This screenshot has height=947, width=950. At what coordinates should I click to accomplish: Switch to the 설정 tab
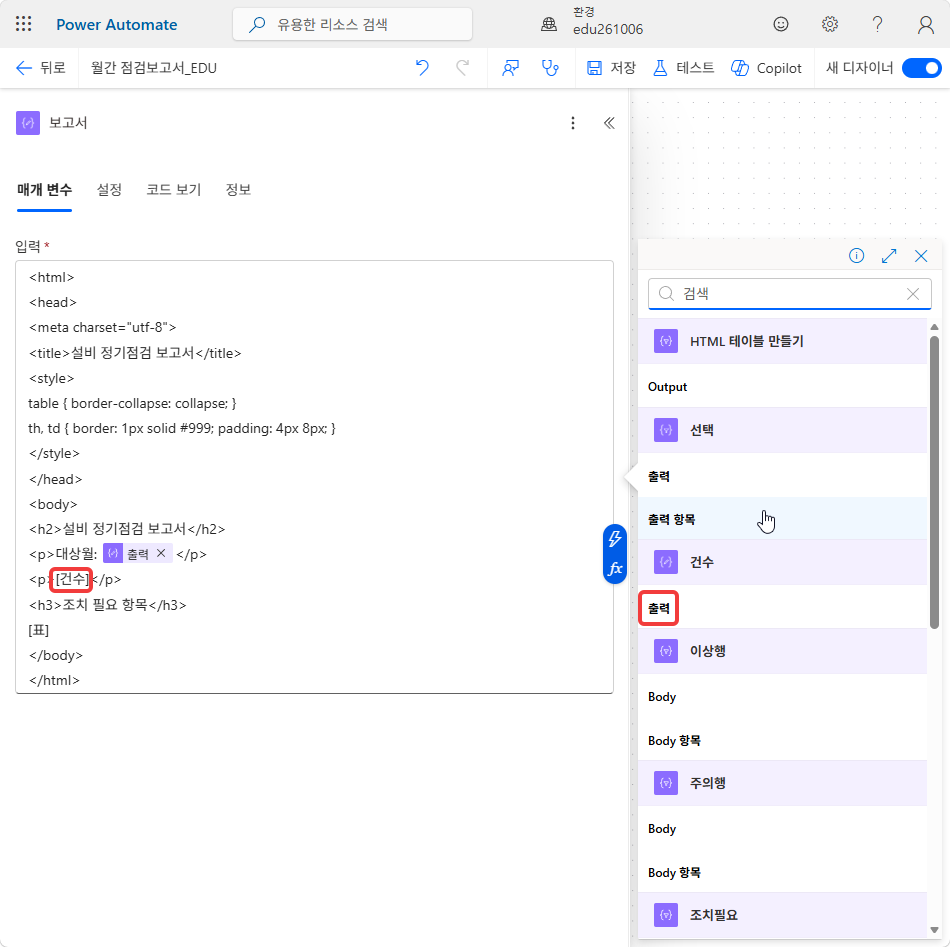tap(109, 190)
